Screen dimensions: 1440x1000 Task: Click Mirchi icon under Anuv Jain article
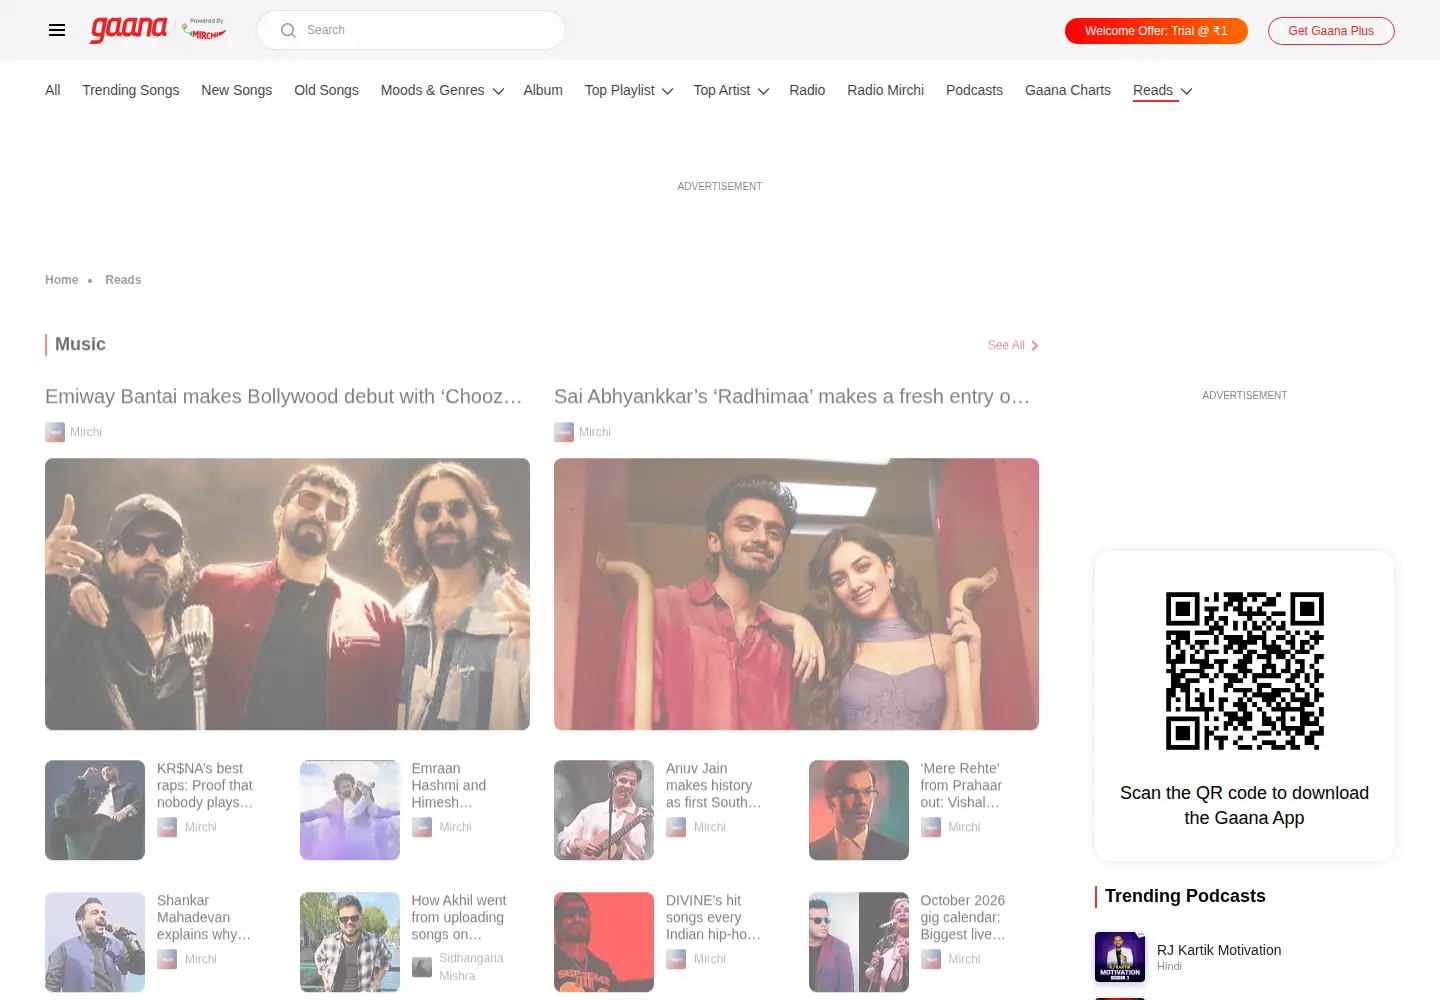[x=676, y=827]
